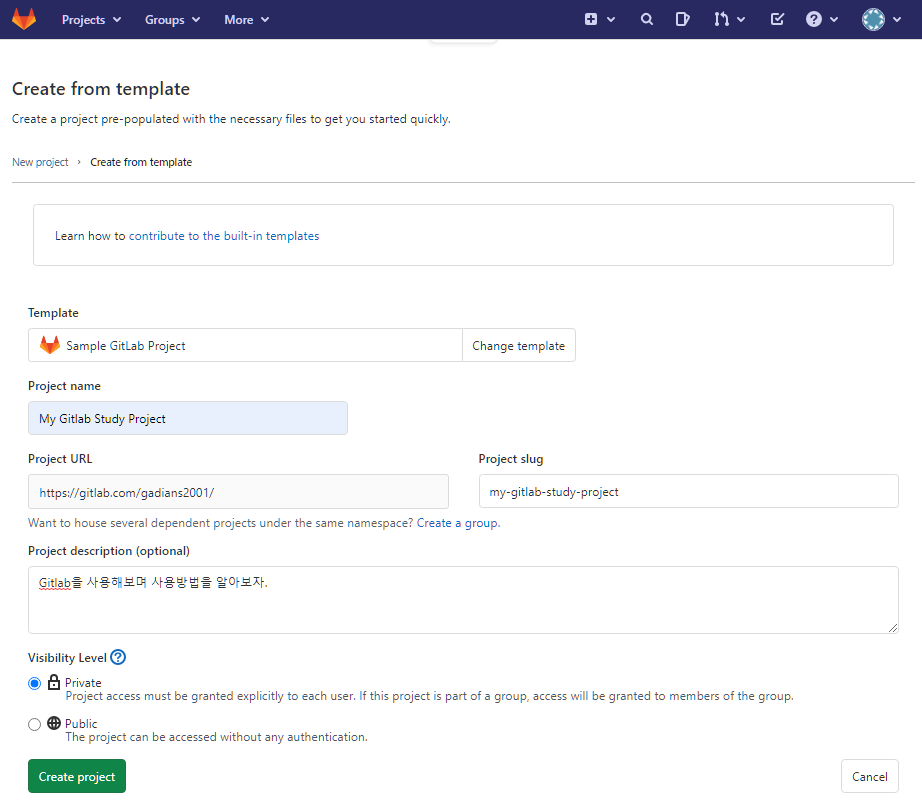Click the Create a group link
The image size is (922, 810).
click(x=457, y=523)
